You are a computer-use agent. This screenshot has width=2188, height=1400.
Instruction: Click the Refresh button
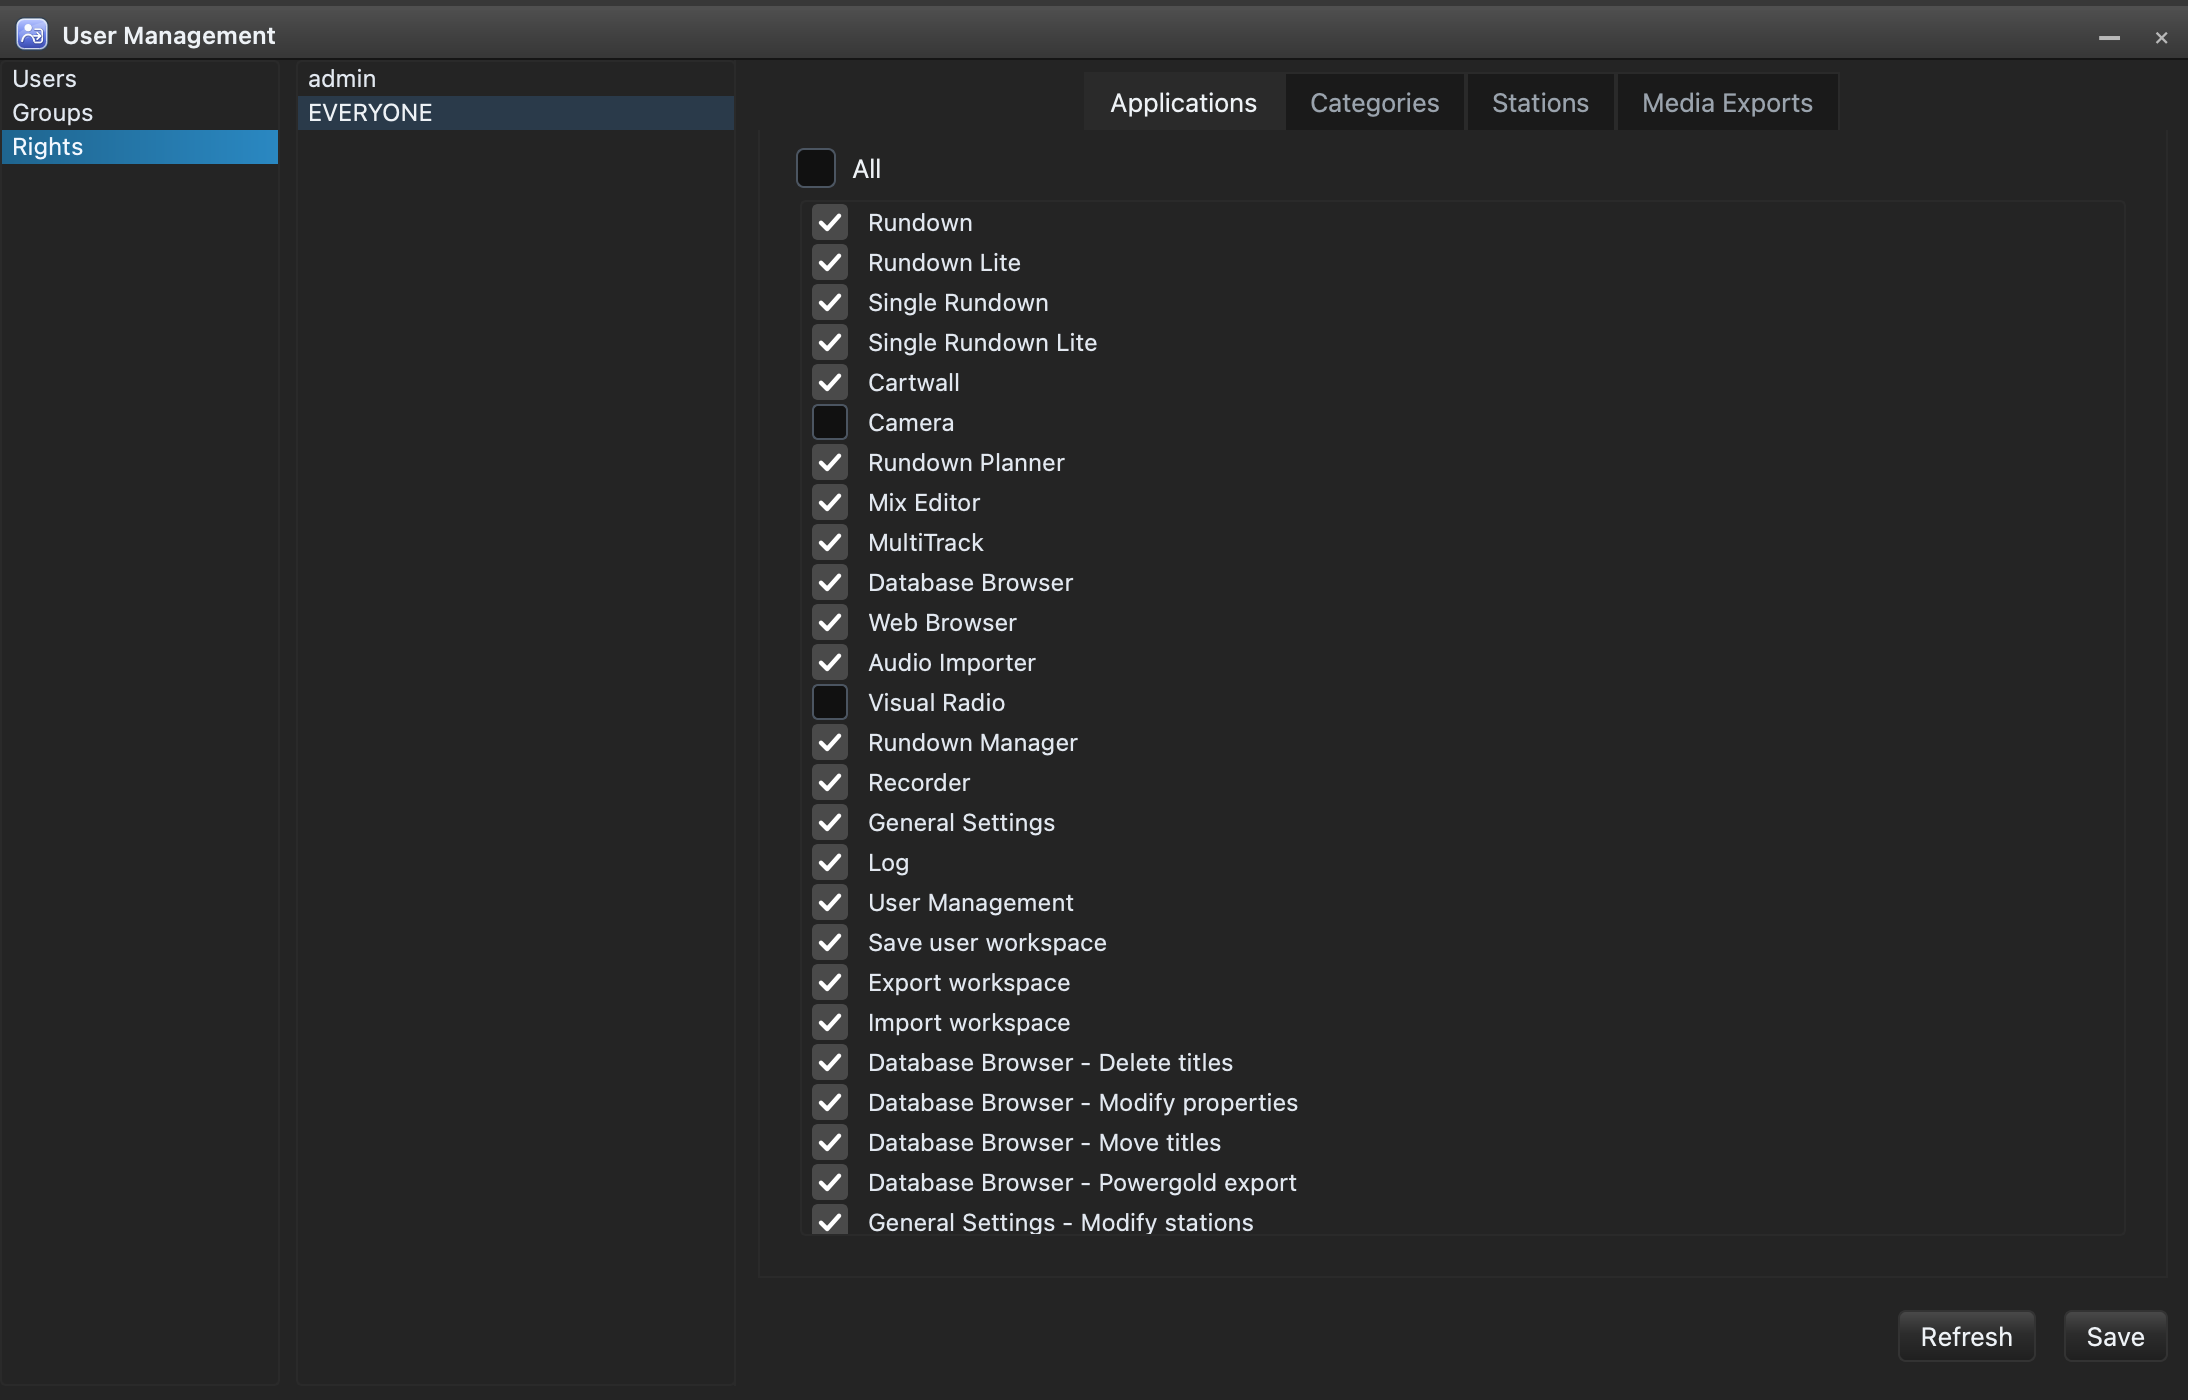[1966, 1336]
